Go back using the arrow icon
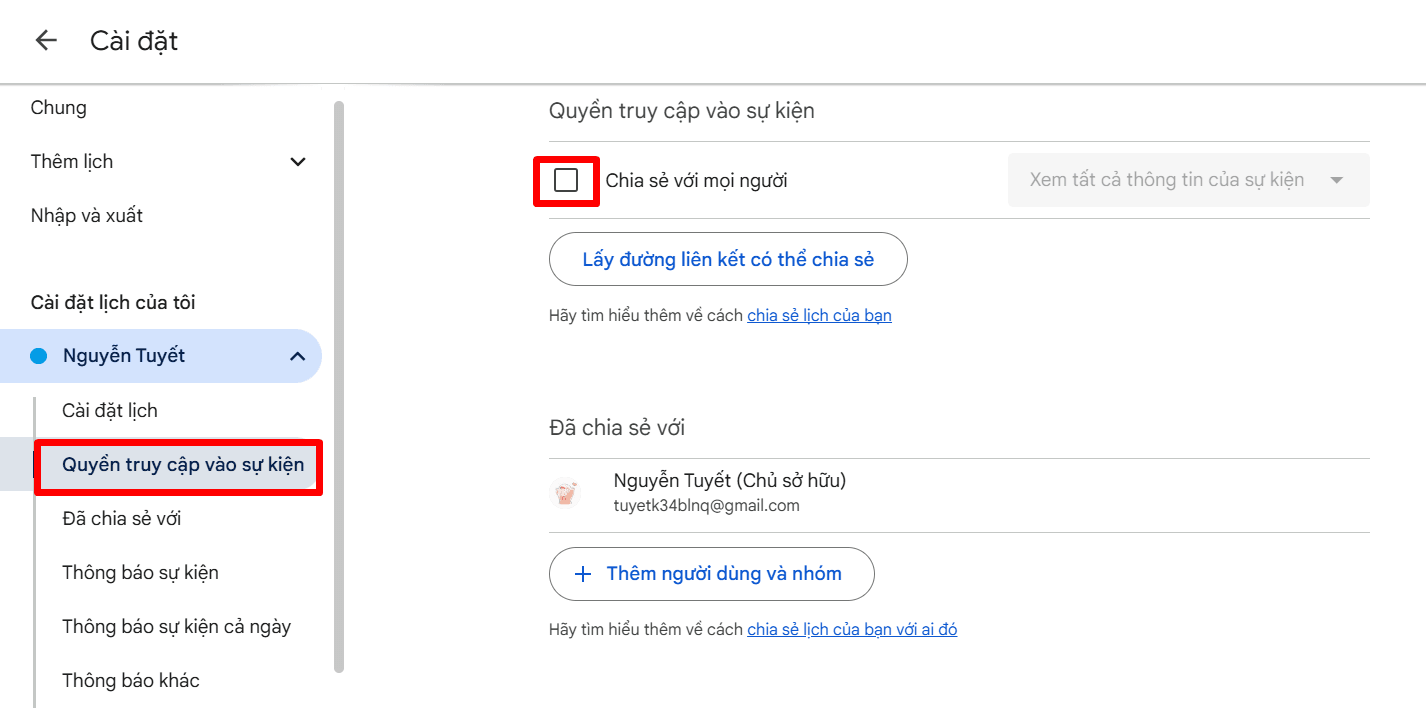This screenshot has width=1426, height=708. point(46,40)
